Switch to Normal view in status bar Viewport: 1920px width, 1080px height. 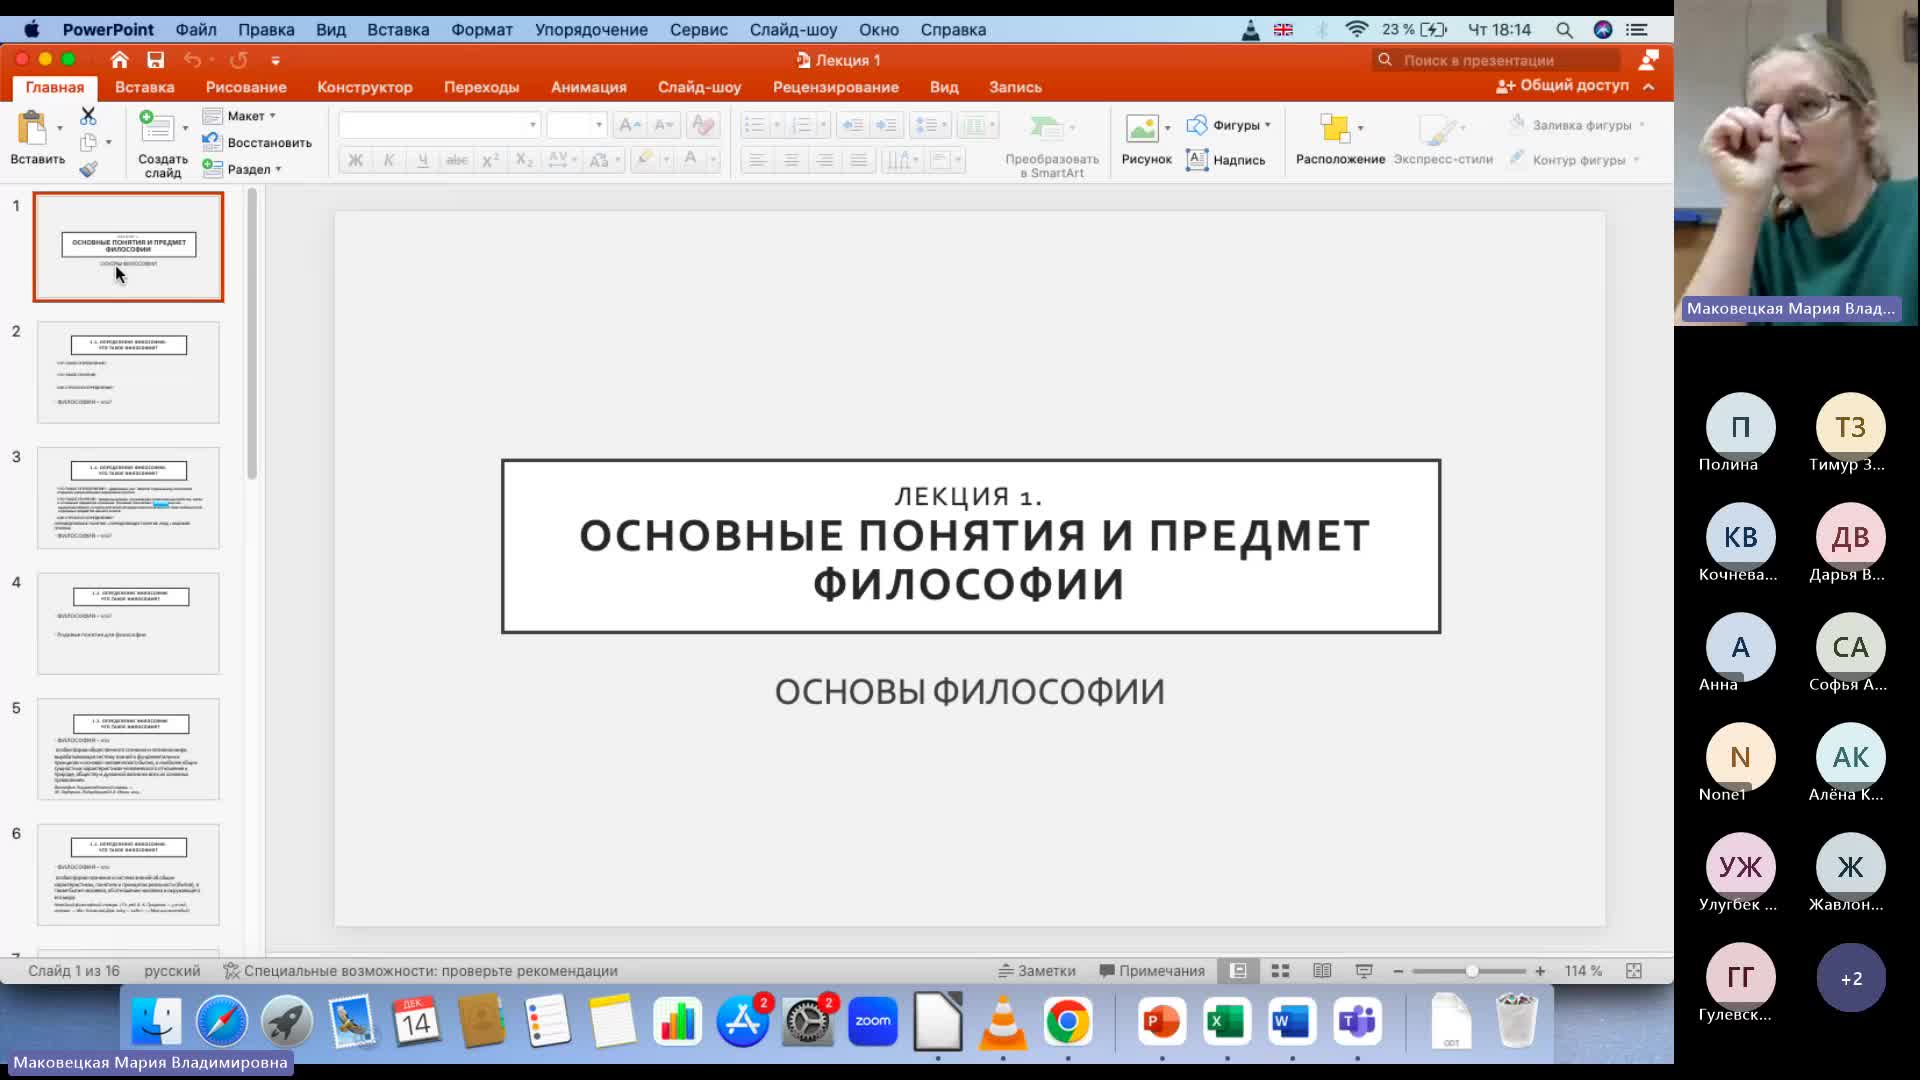[1238, 971]
